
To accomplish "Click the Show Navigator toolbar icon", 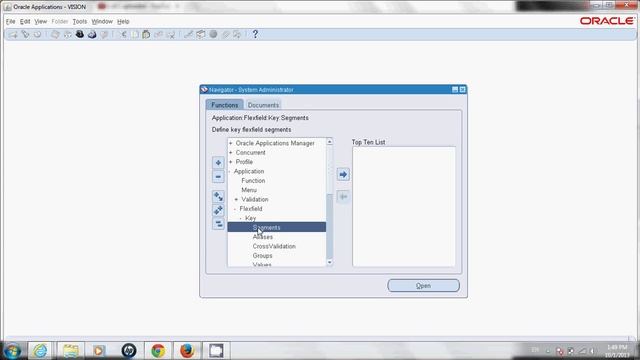I will [x=38, y=35].
